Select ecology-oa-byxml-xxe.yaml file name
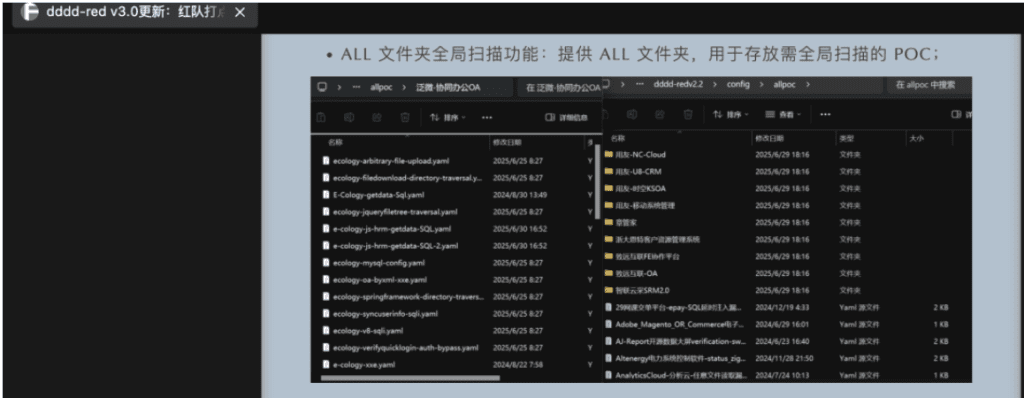Image resolution: width=1024 pixels, height=398 pixels. (x=379, y=280)
